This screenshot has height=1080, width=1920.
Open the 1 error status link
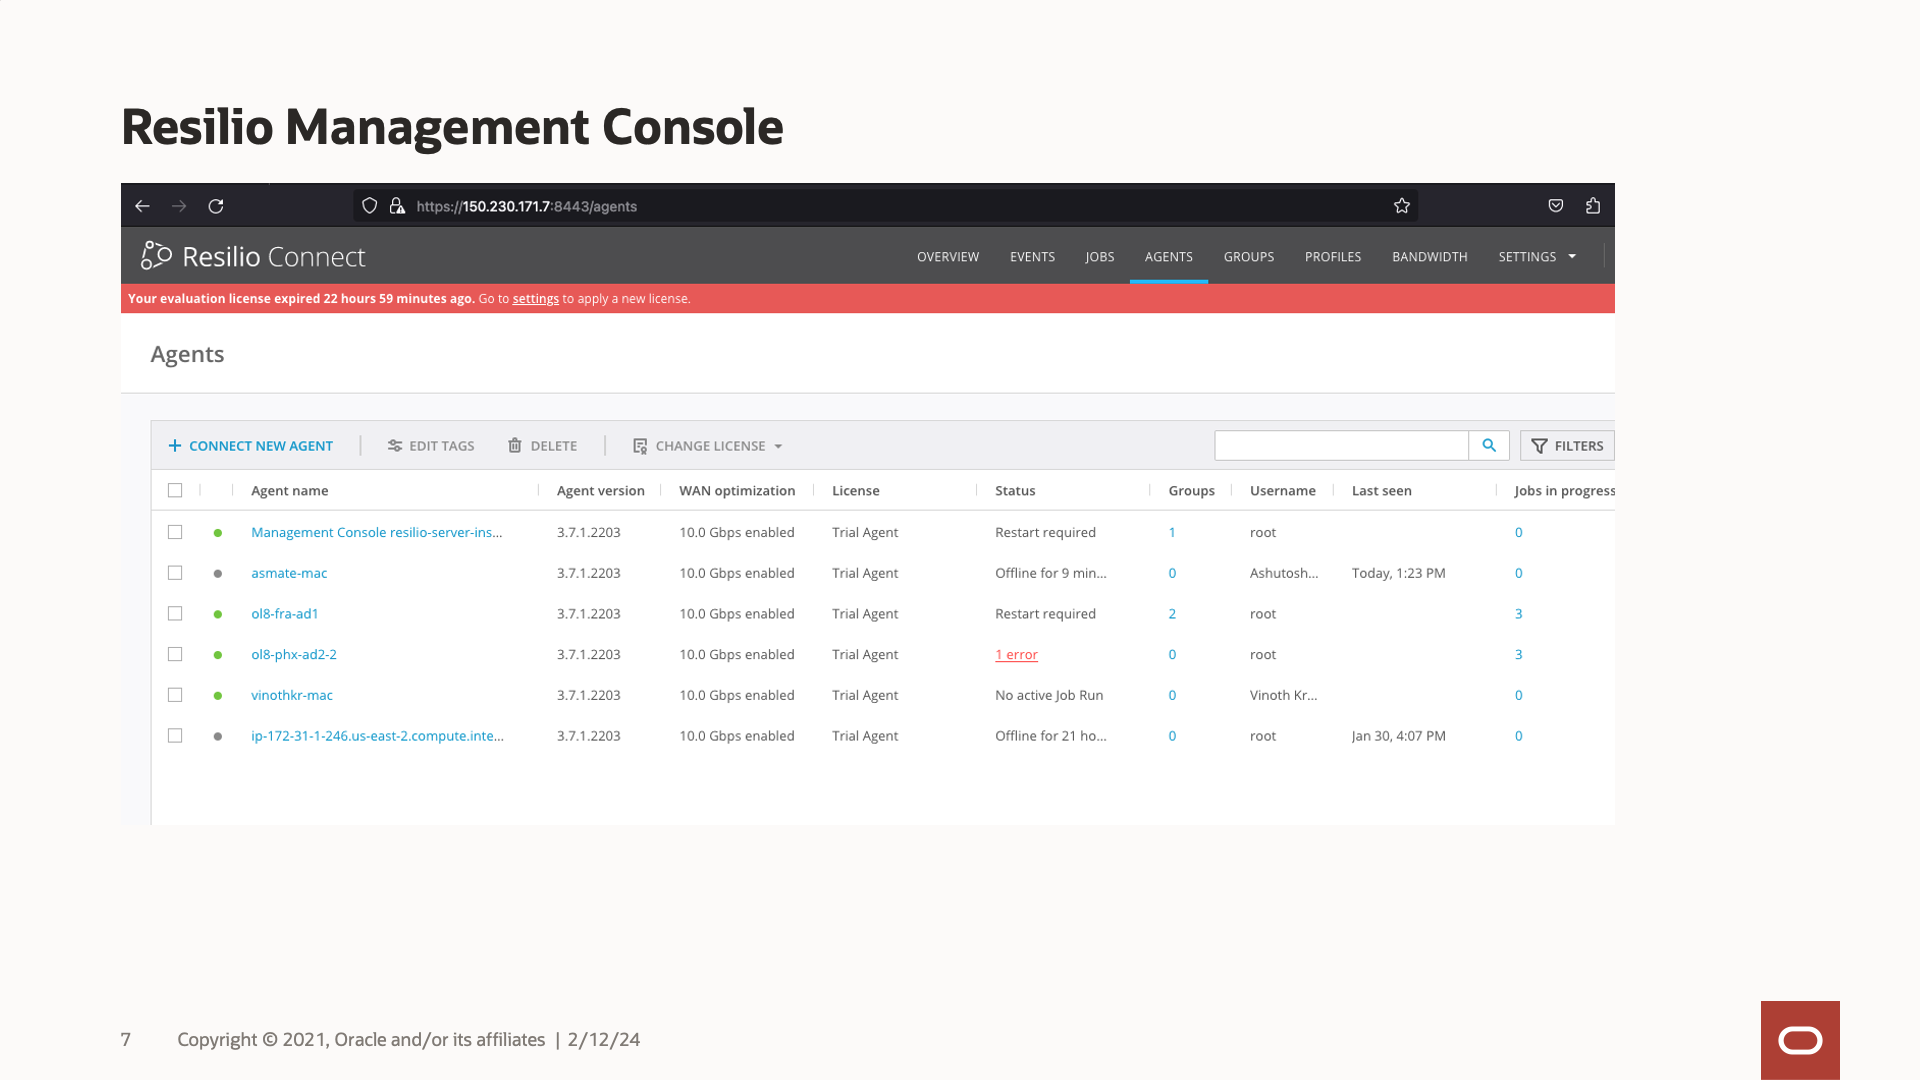click(x=1016, y=654)
